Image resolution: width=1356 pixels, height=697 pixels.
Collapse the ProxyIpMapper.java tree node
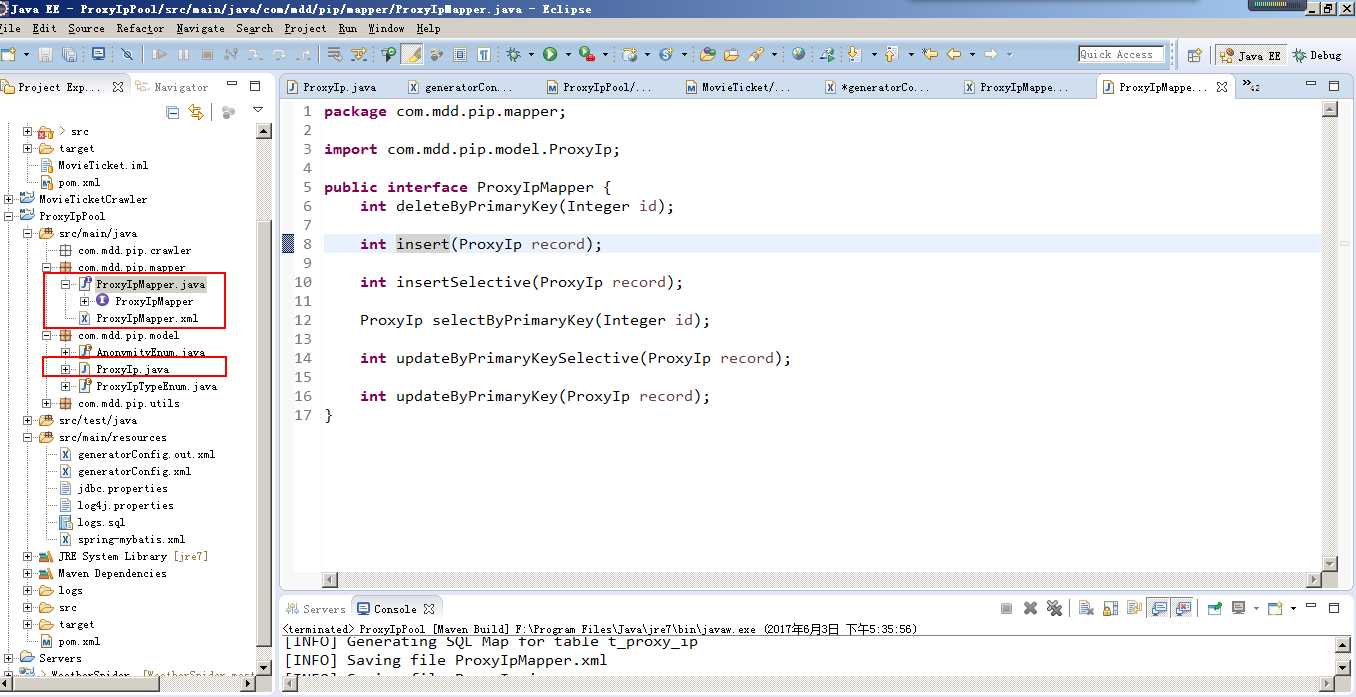[x=65, y=284]
